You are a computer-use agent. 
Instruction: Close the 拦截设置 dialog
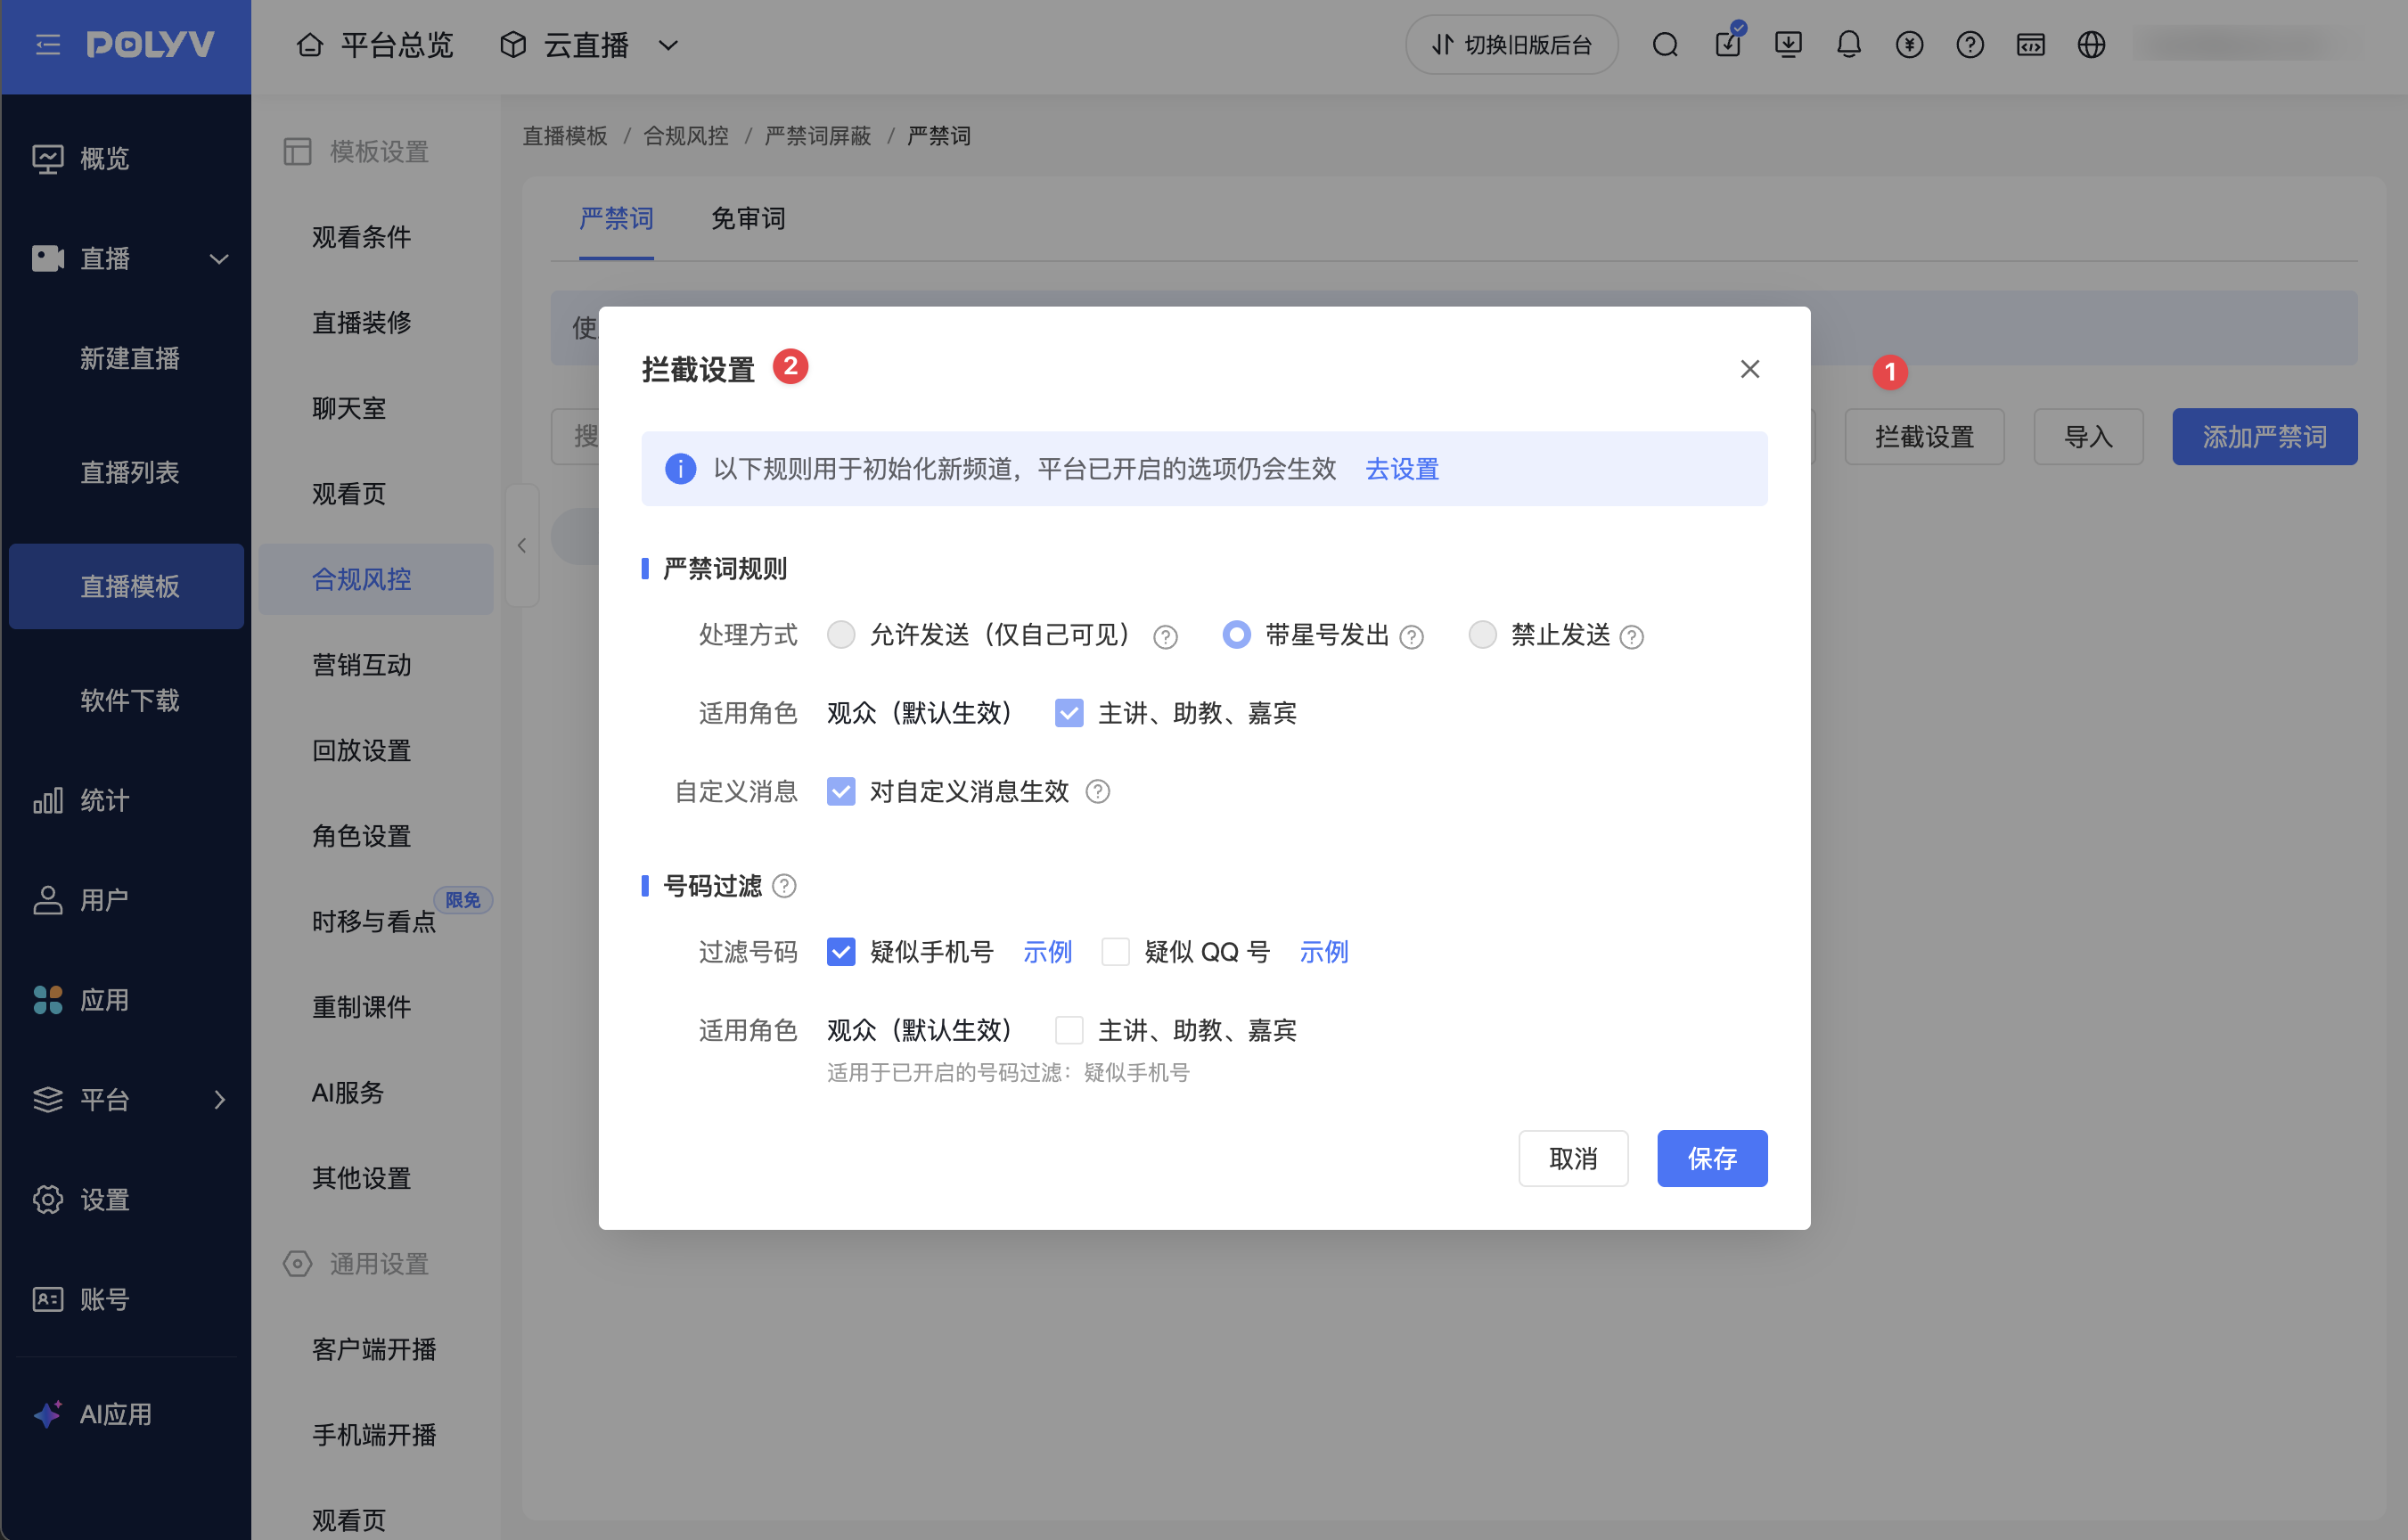click(1749, 369)
